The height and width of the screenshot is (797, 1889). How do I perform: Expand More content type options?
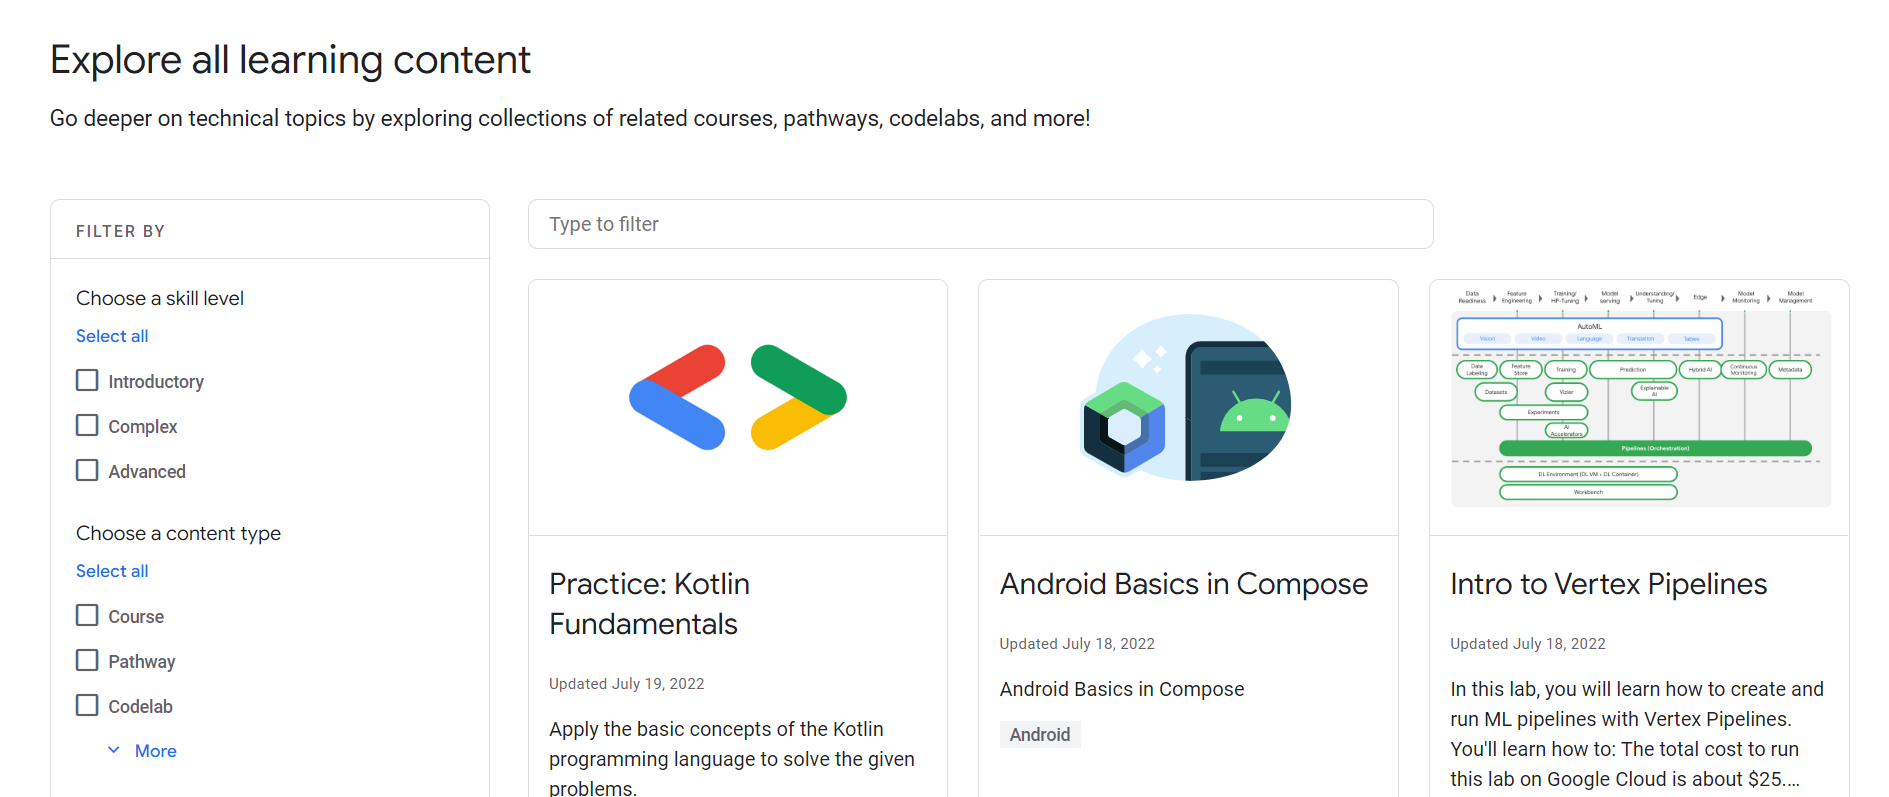[155, 751]
